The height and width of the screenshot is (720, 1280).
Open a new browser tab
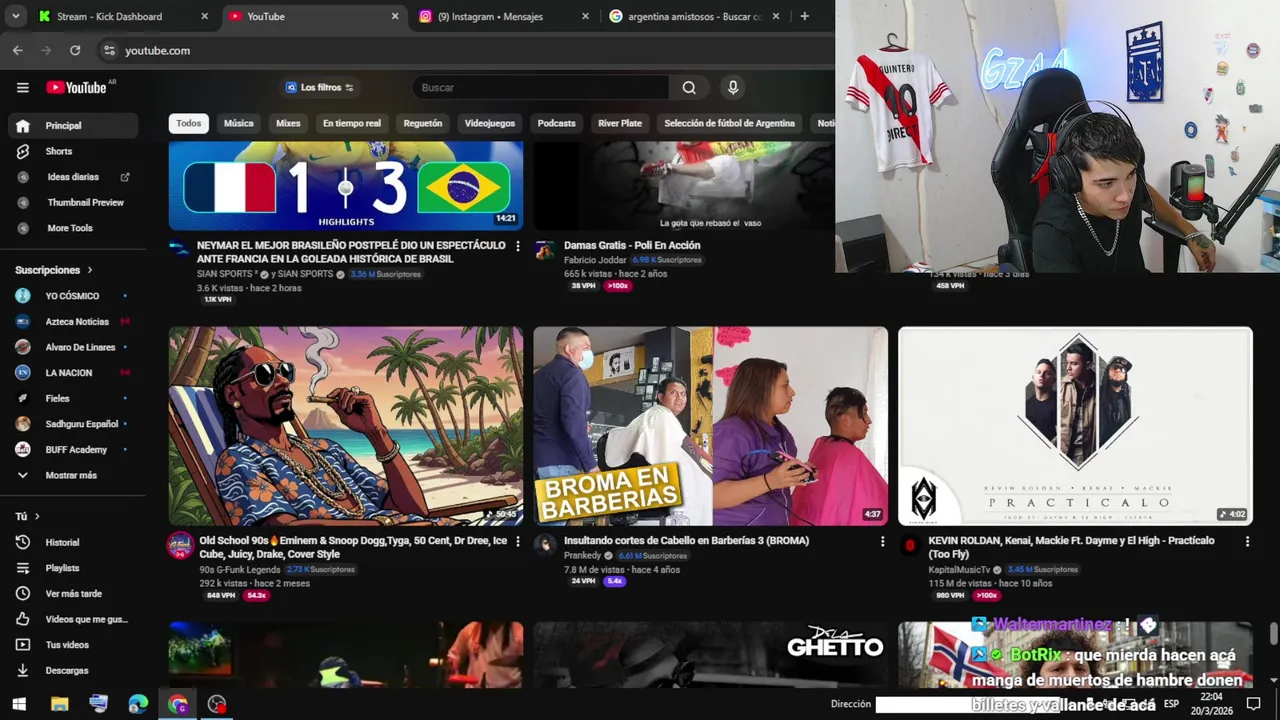[804, 16]
